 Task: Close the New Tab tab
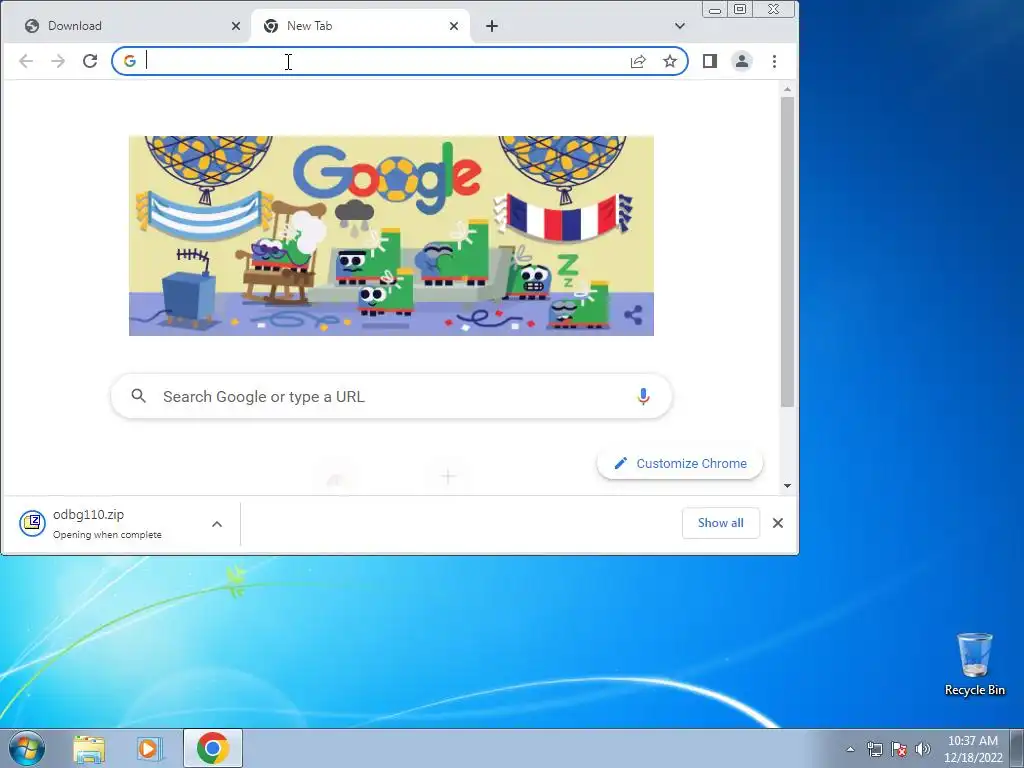point(454,26)
